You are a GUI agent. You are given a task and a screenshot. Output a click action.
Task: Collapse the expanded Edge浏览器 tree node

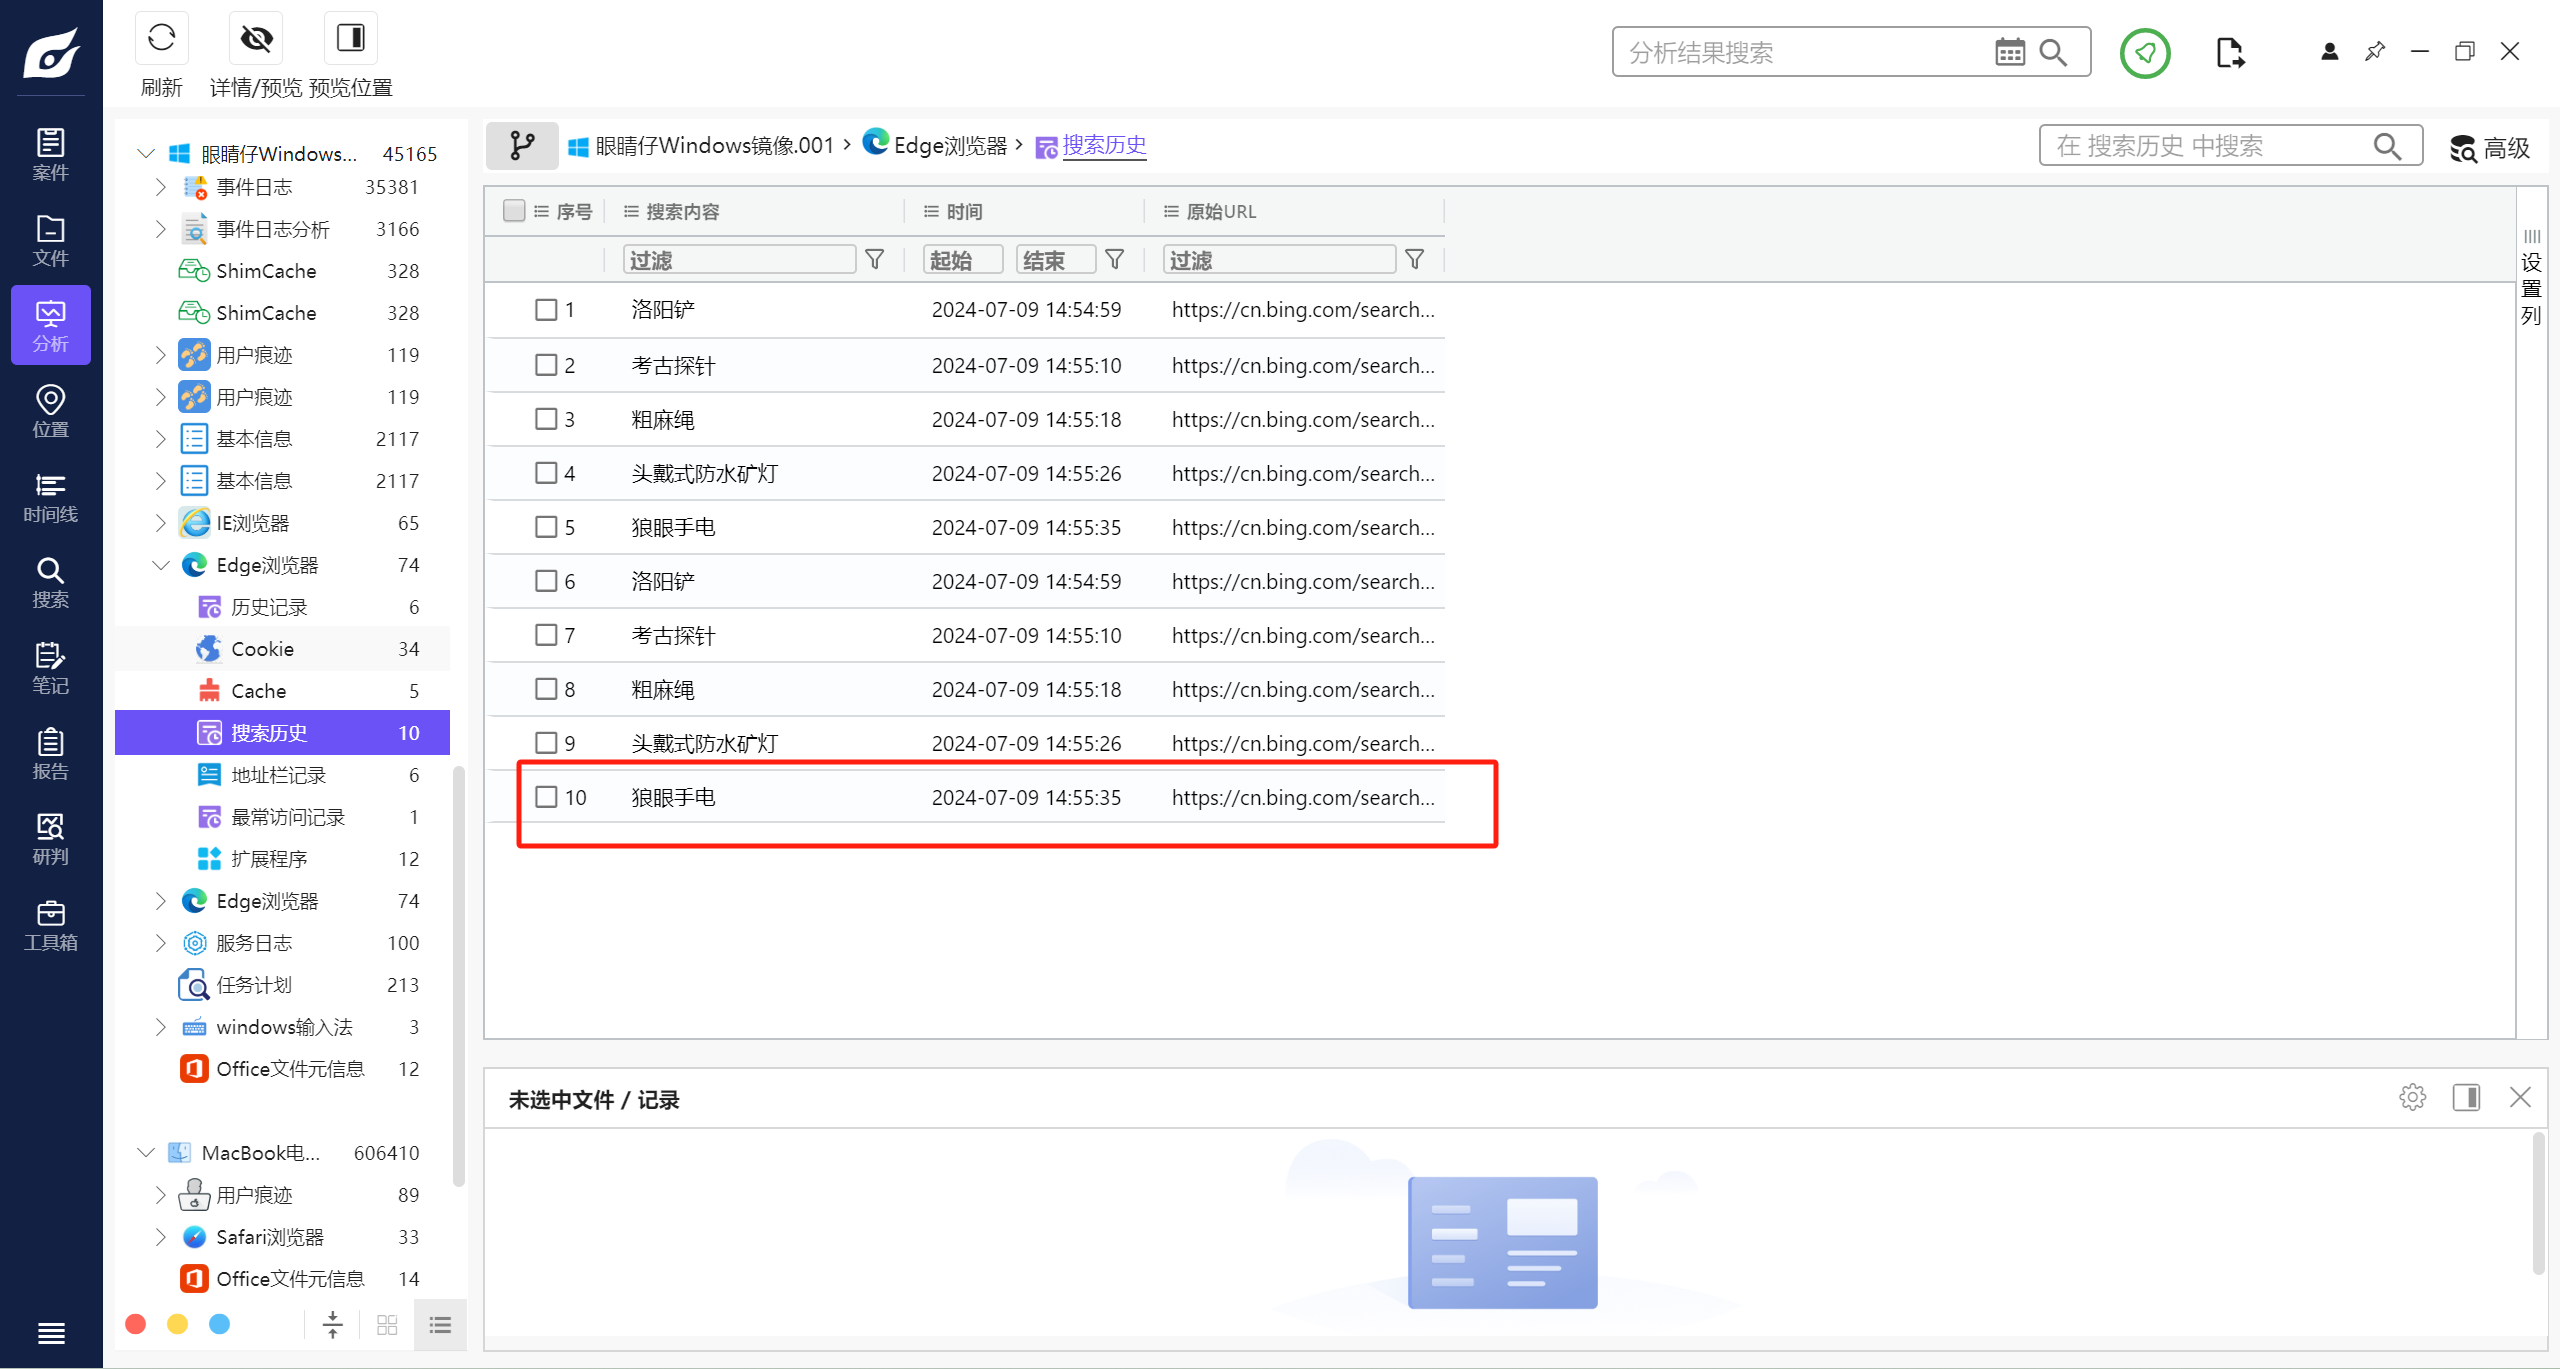[x=160, y=565]
